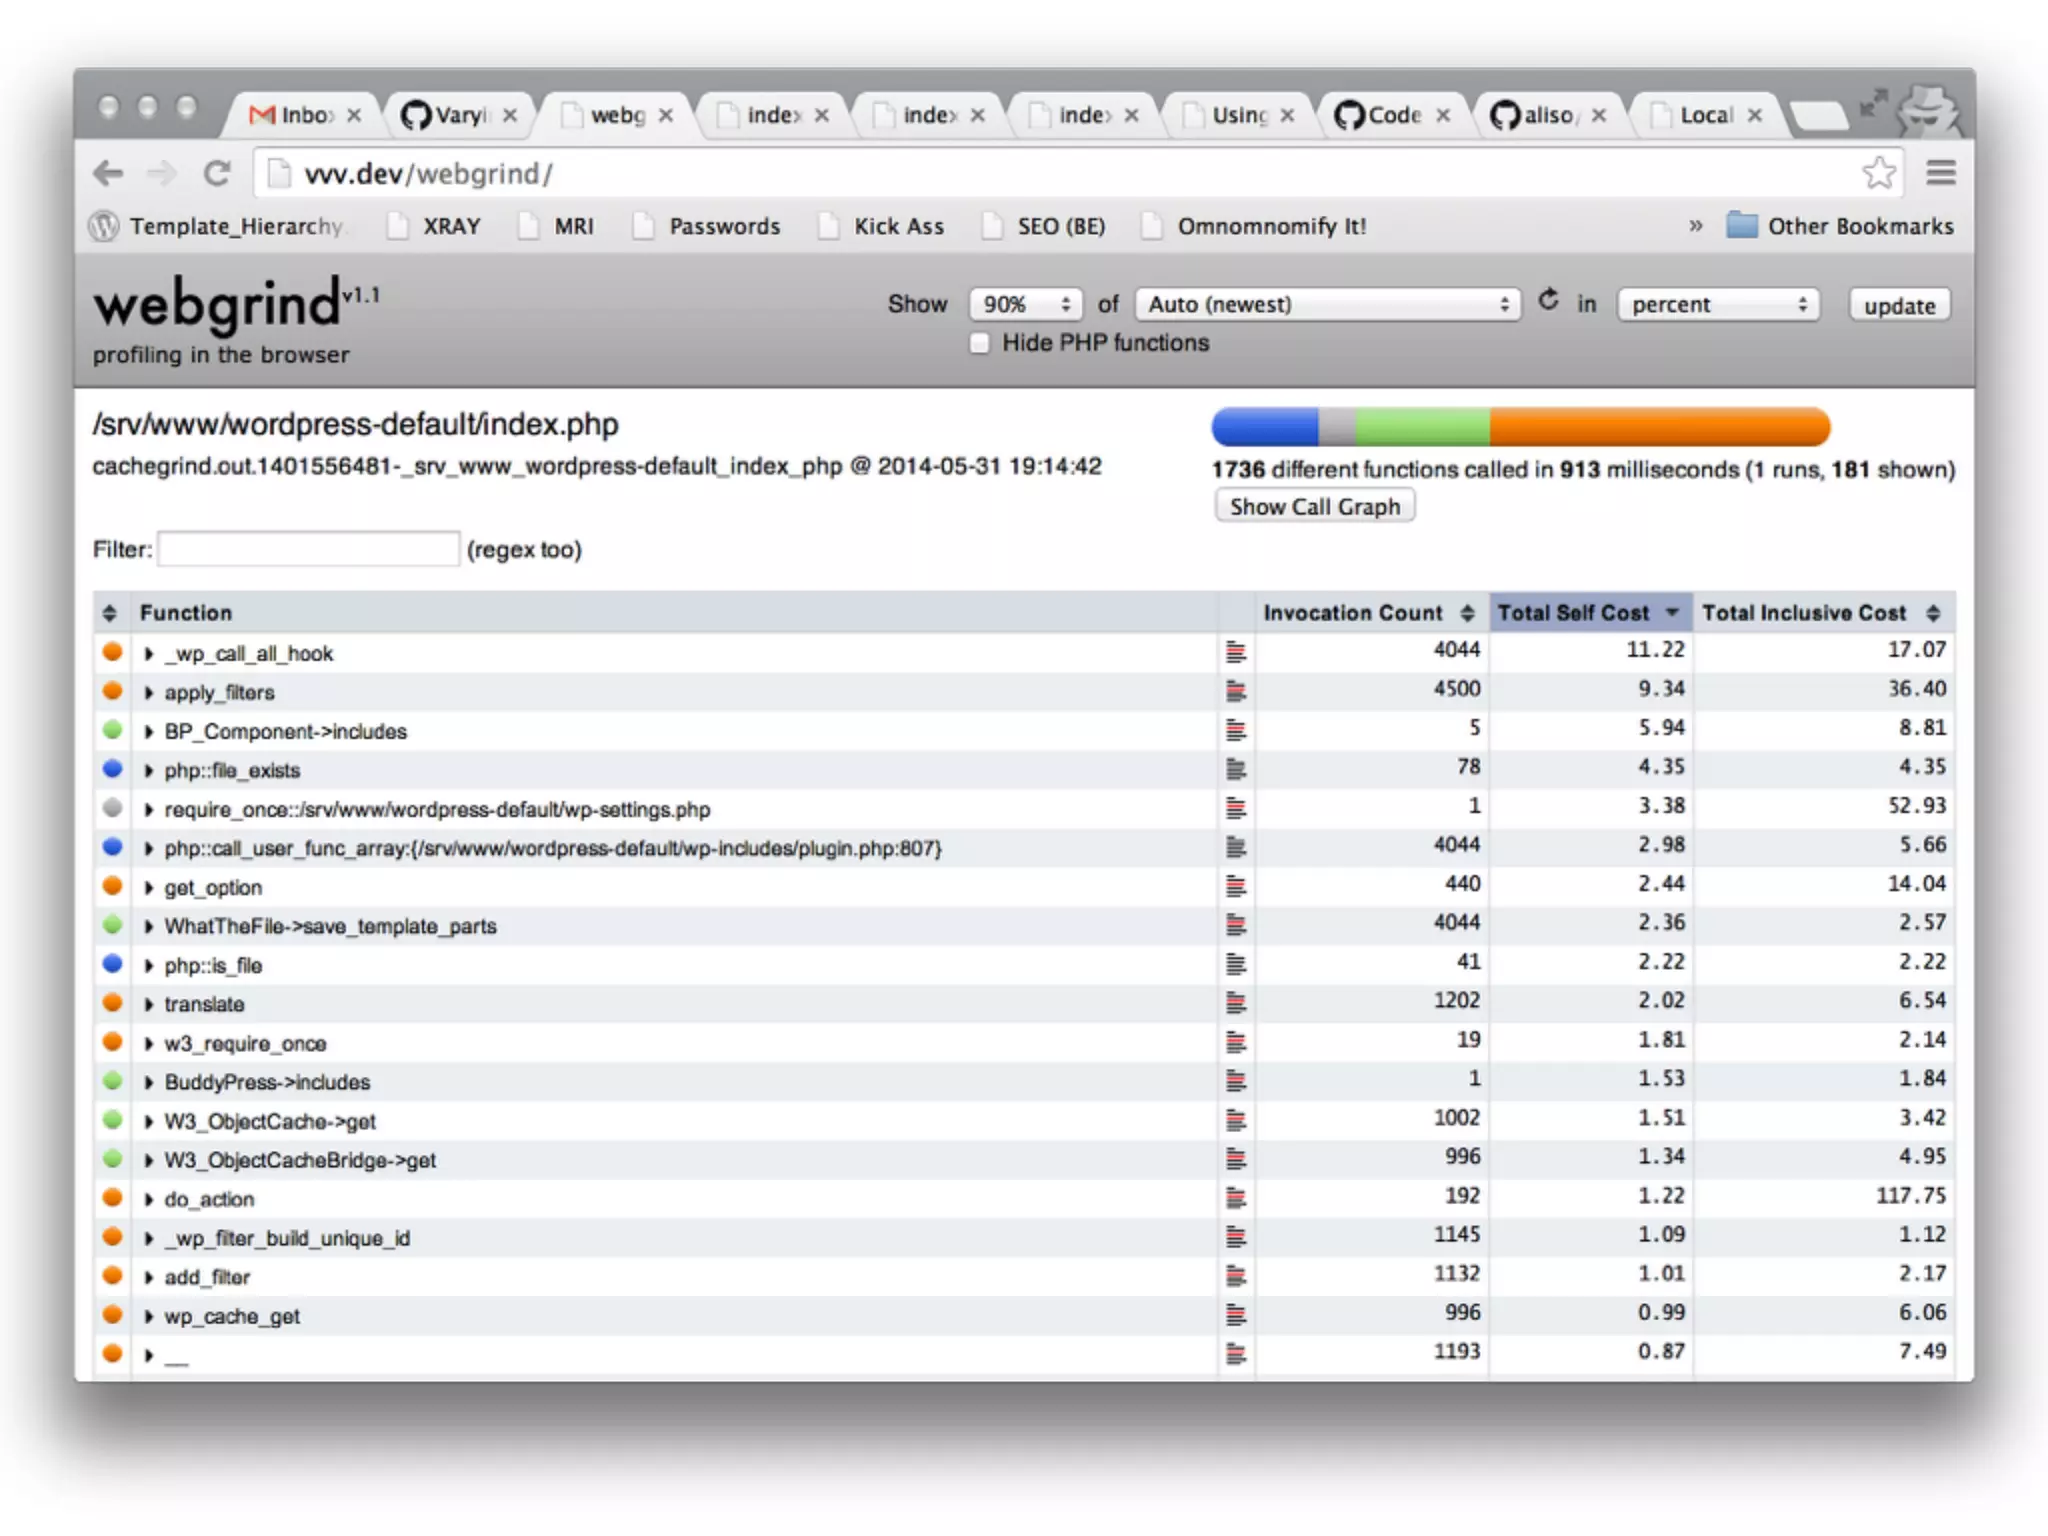Open source view icon for apply_filters row

(1236, 691)
